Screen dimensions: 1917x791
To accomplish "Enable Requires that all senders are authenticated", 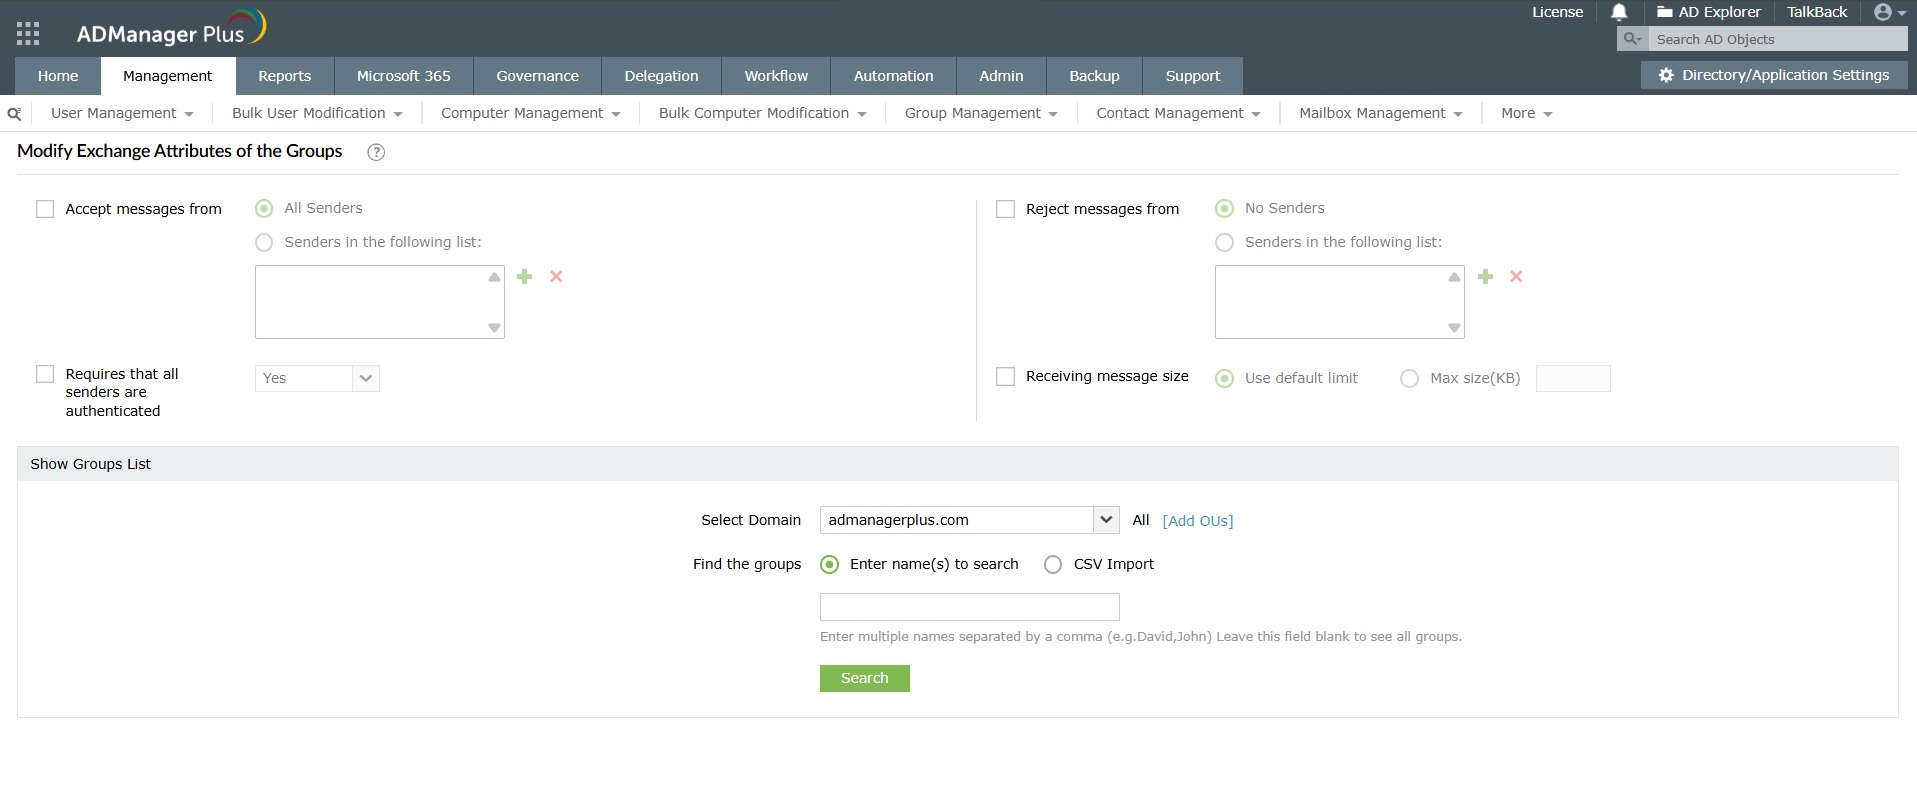I will tap(45, 374).
